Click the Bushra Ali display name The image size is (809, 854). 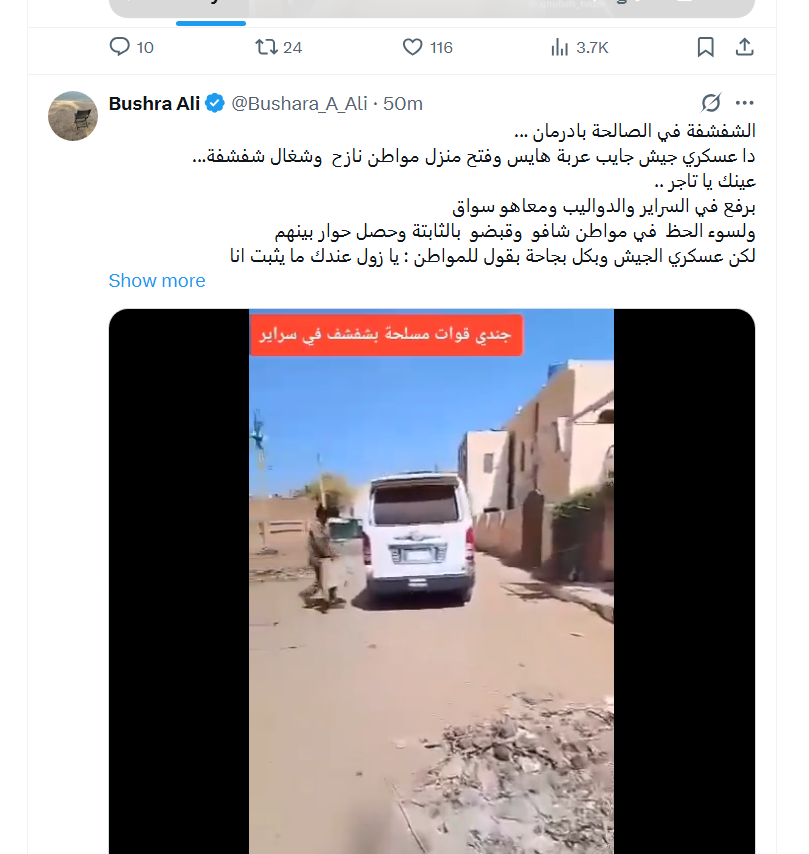tap(154, 103)
